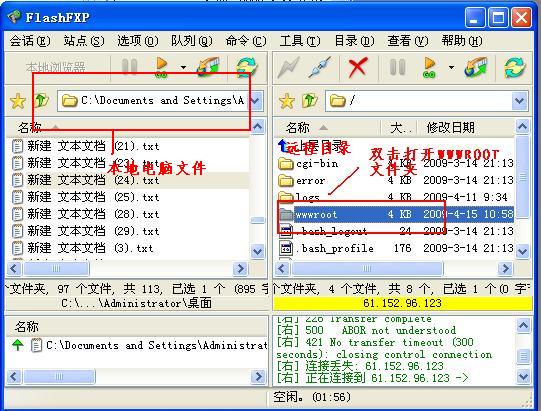
Task: Open the 工具(T) menu
Action: [299, 41]
